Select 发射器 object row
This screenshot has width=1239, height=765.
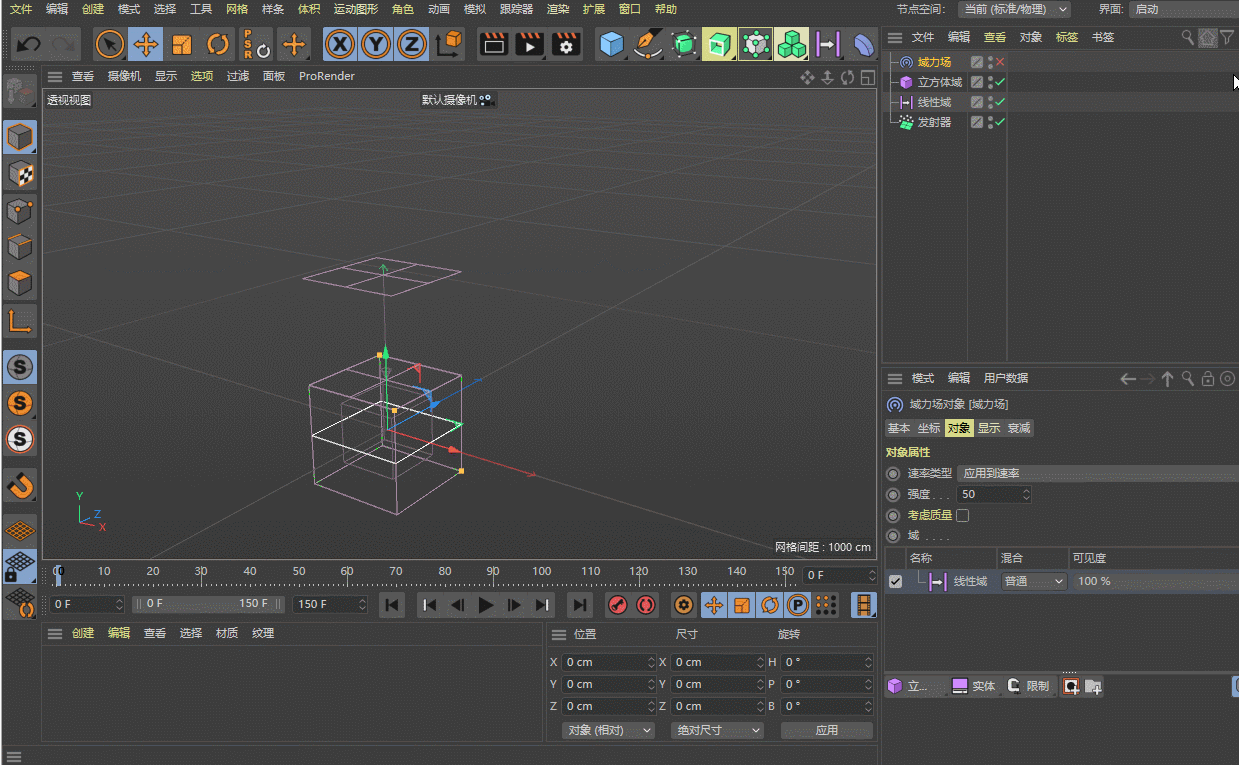pos(935,122)
